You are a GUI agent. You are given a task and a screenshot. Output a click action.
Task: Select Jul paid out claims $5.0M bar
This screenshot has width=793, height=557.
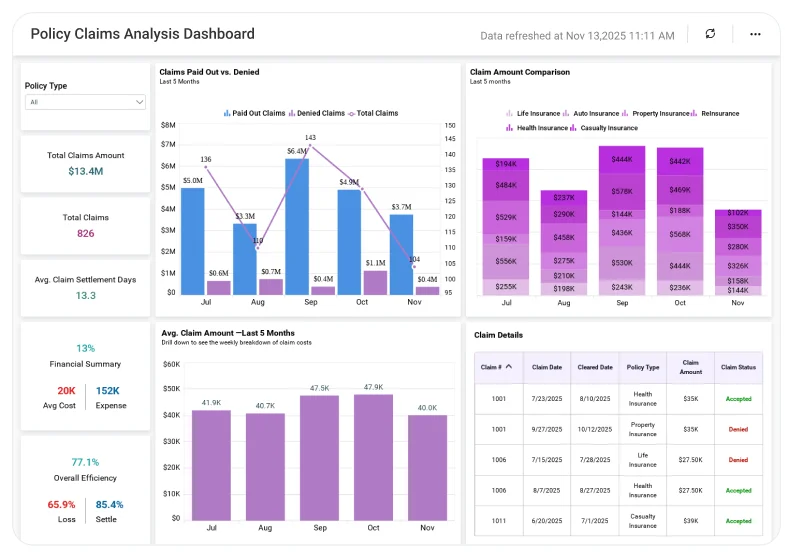[193, 241]
